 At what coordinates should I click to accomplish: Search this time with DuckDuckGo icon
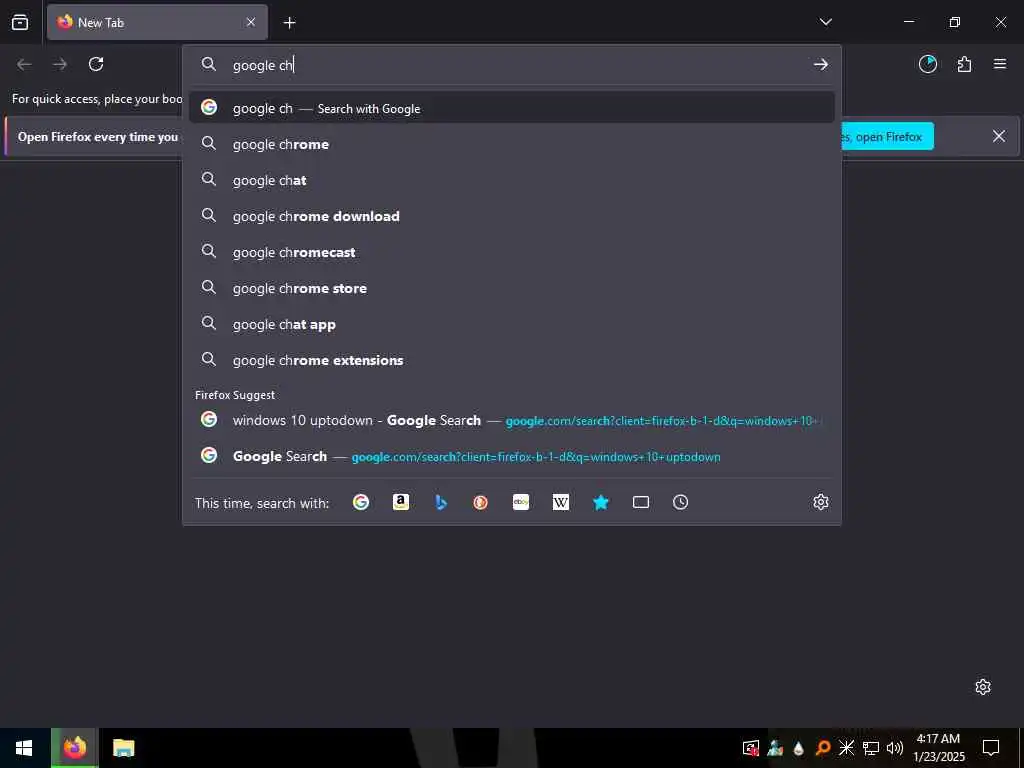point(481,502)
